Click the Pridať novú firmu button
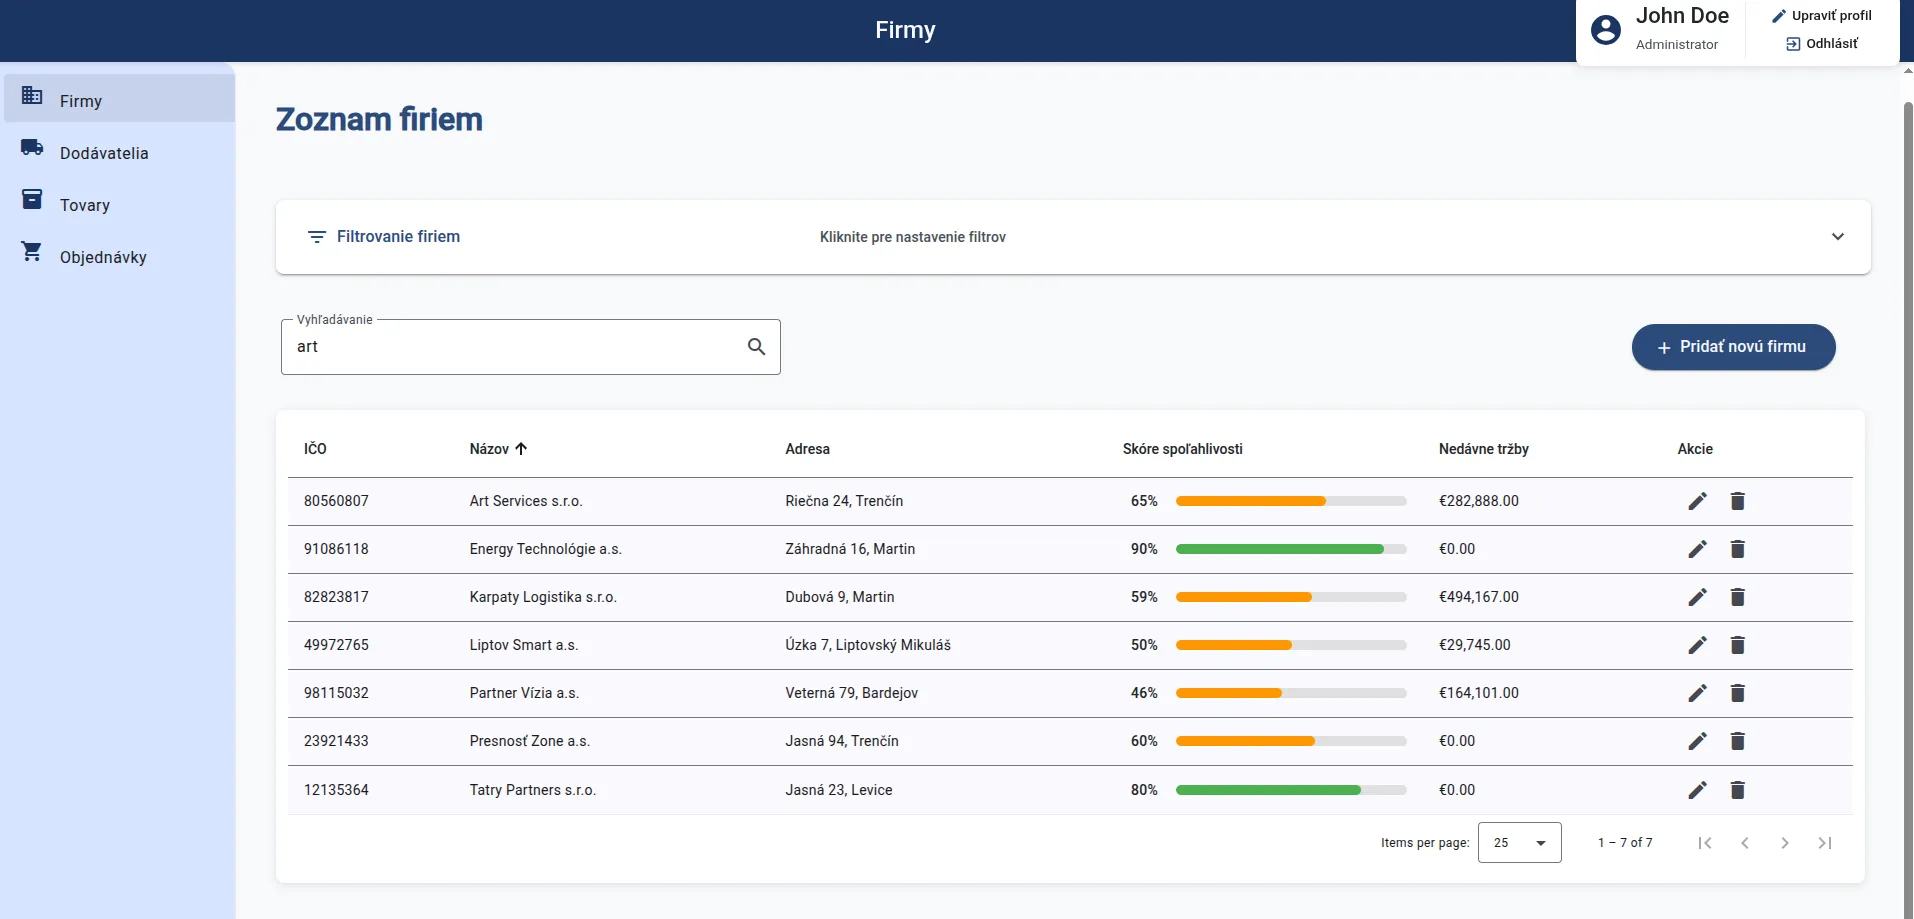This screenshot has height=919, width=1914. (x=1732, y=347)
